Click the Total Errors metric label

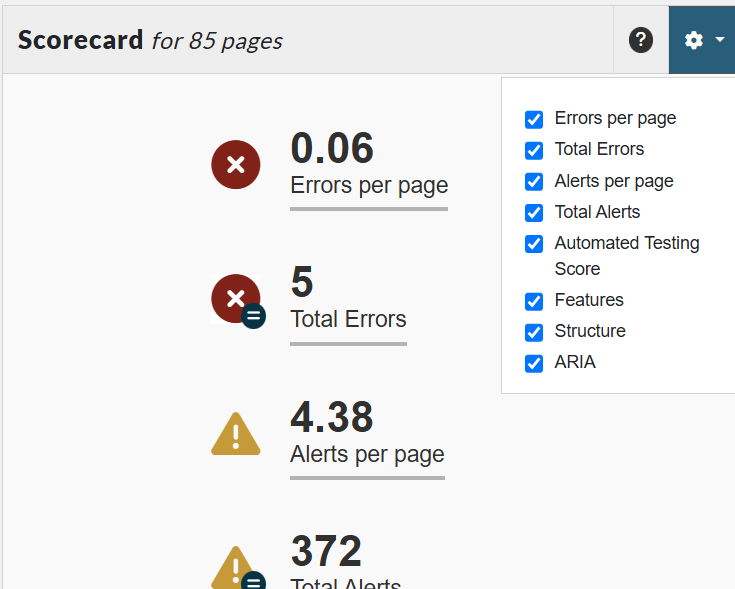coord(348,319)
